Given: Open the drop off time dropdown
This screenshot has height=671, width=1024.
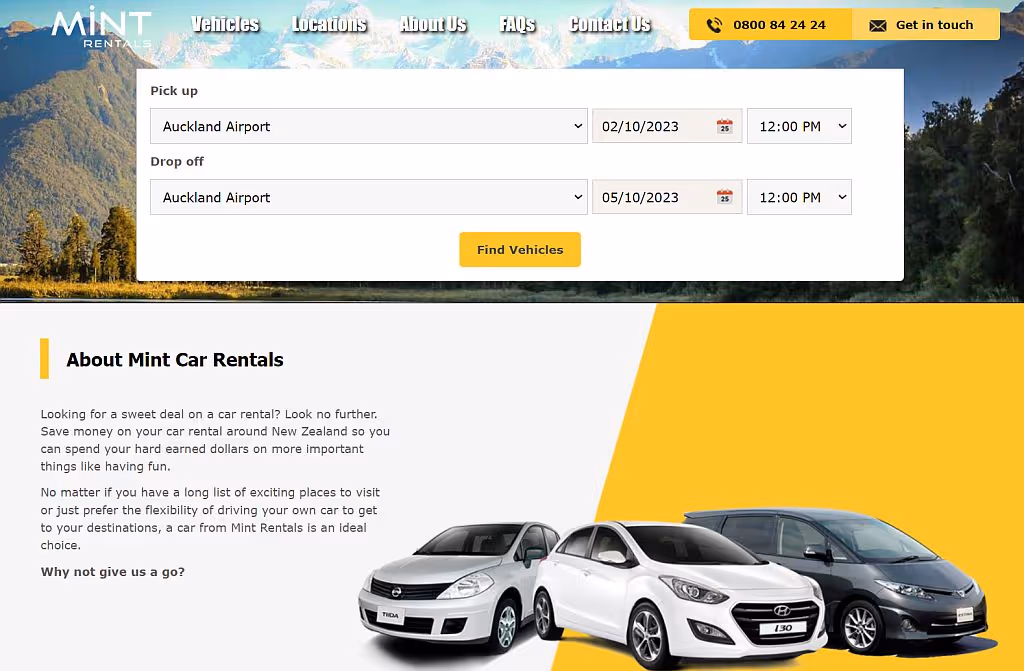Looking at the screenshot, I should pos(799,197).
